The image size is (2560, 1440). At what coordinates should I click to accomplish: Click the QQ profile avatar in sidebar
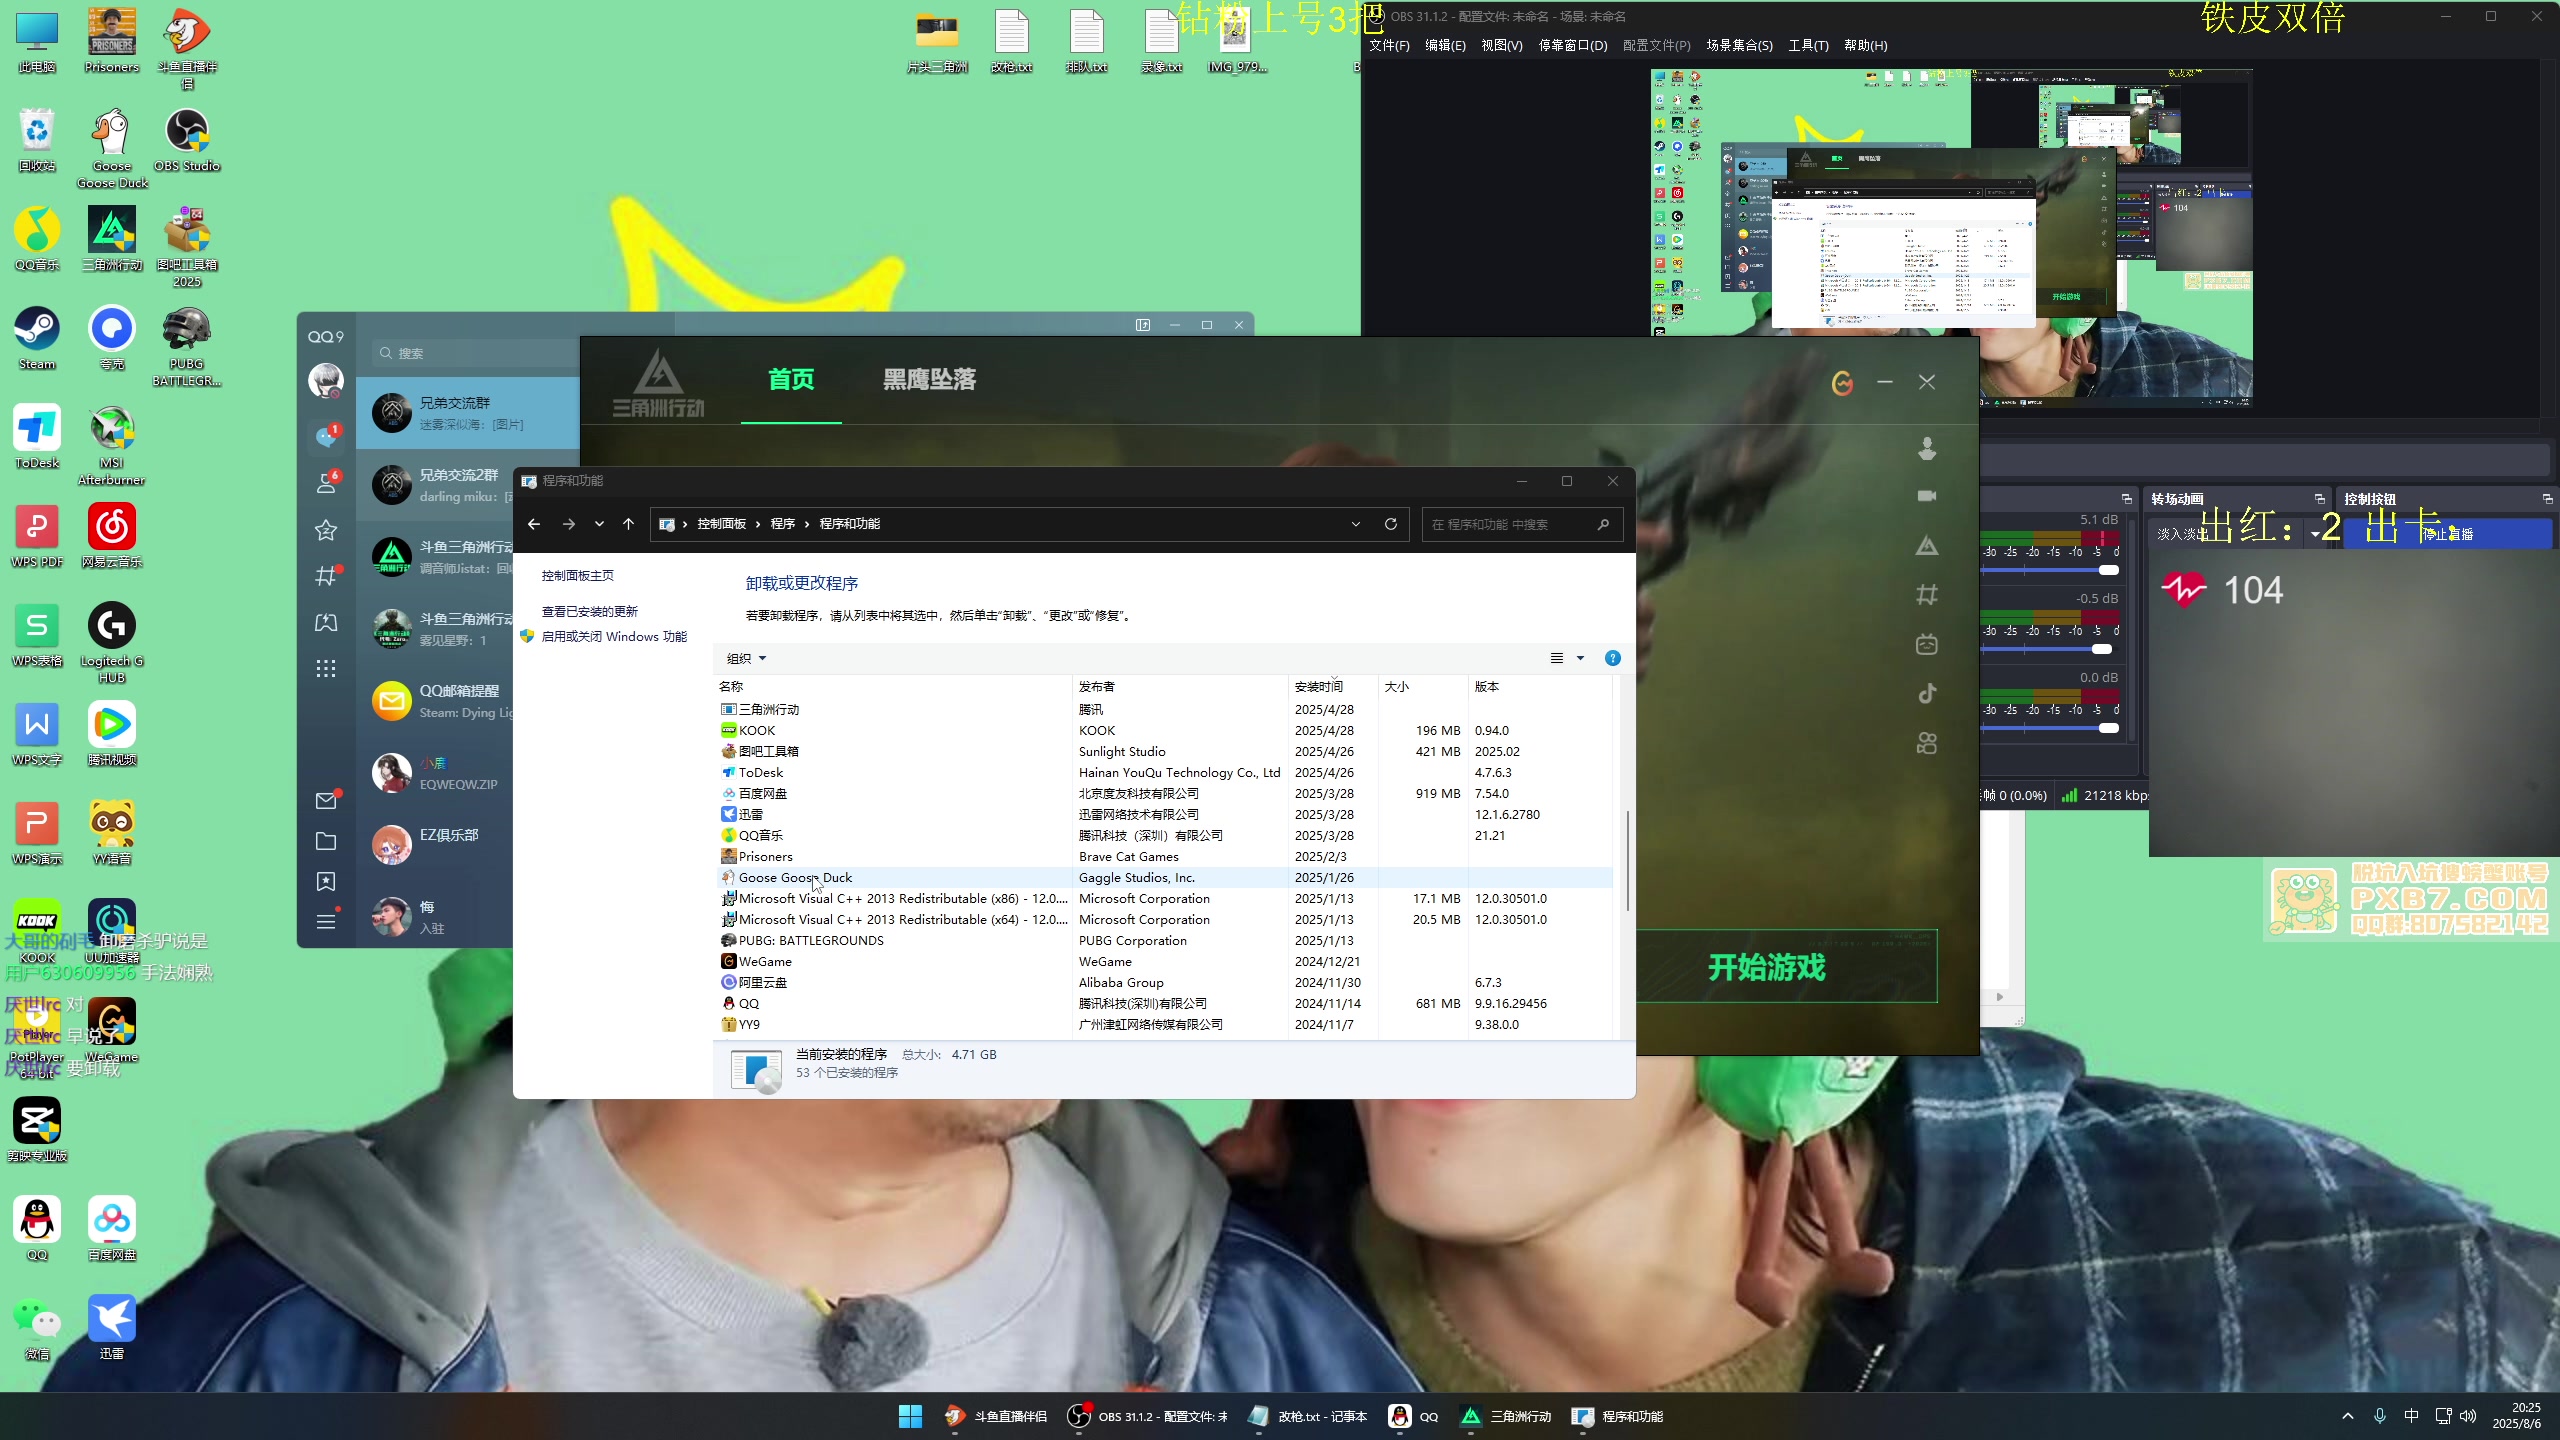[326, 381]
